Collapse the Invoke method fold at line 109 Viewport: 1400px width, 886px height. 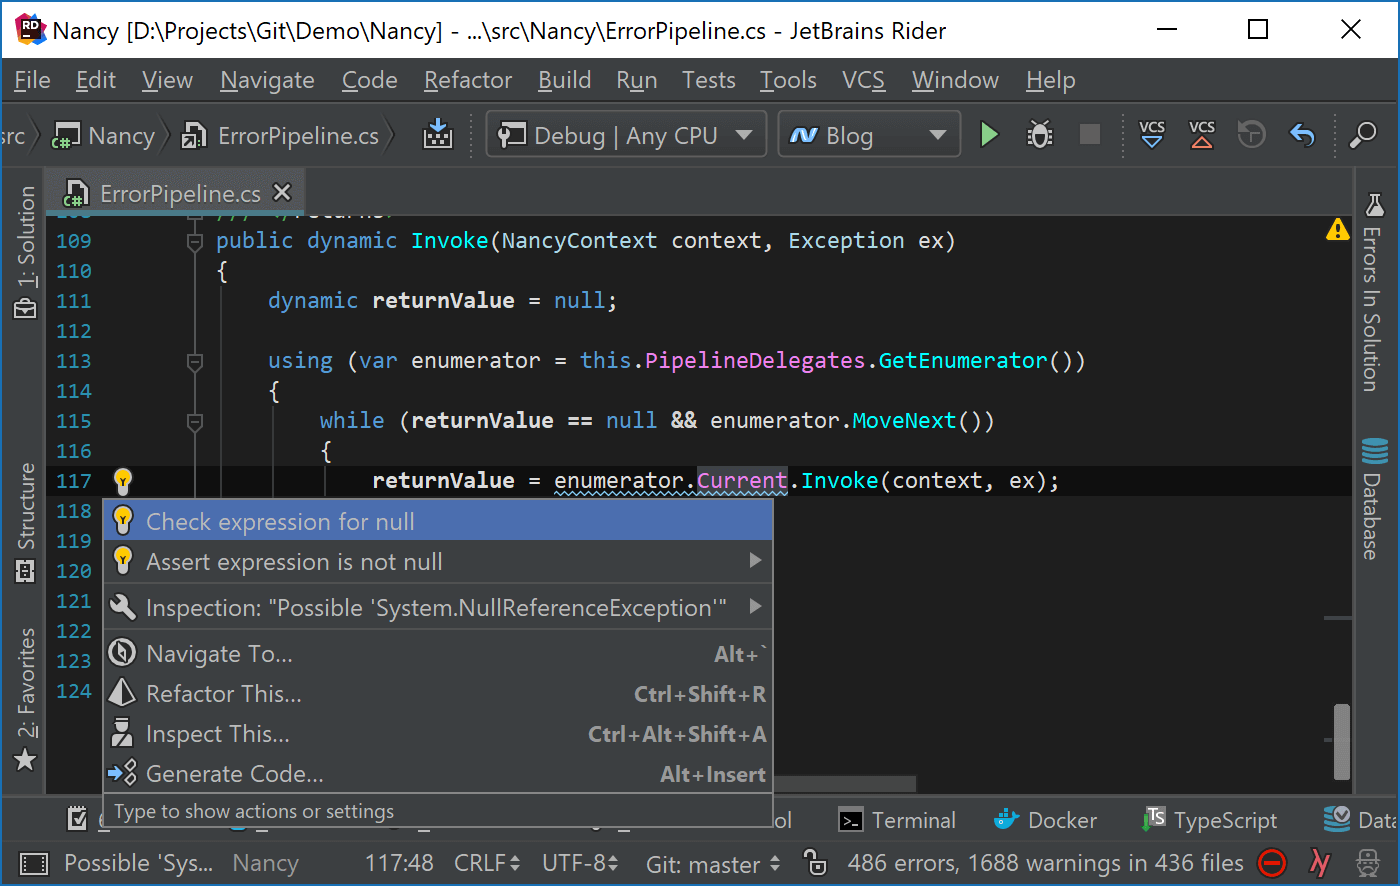coord(195,241)
